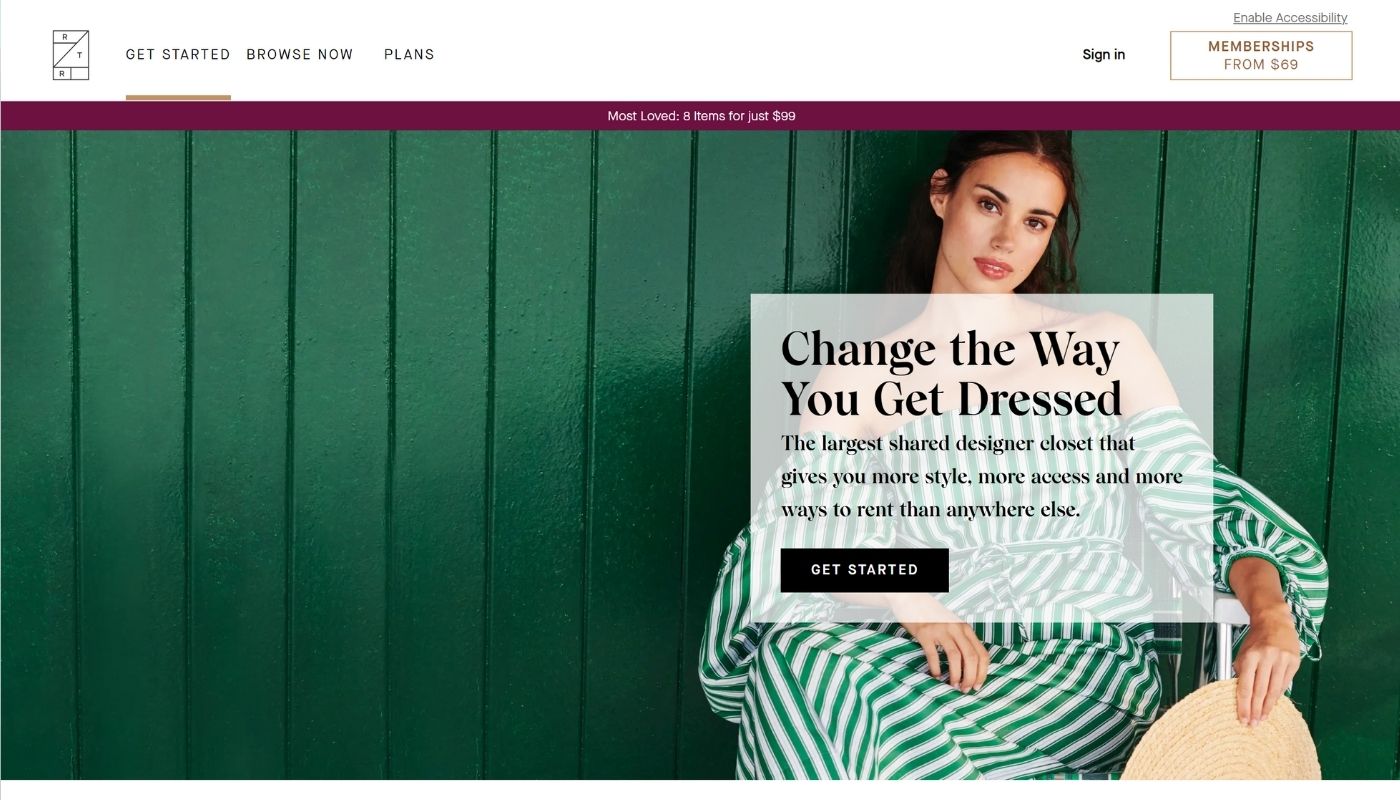
Task: Click the Enable Accessibility link
Action: tap(1290, 18)
